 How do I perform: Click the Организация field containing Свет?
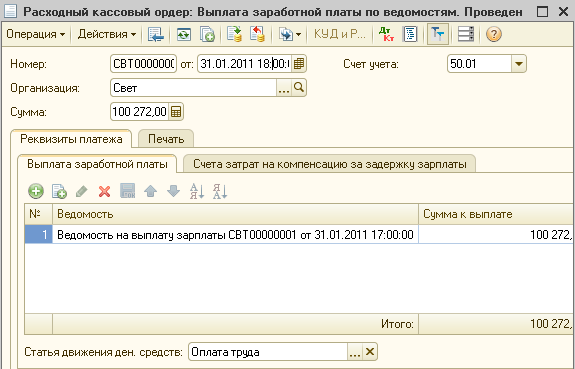click(193, 88)
